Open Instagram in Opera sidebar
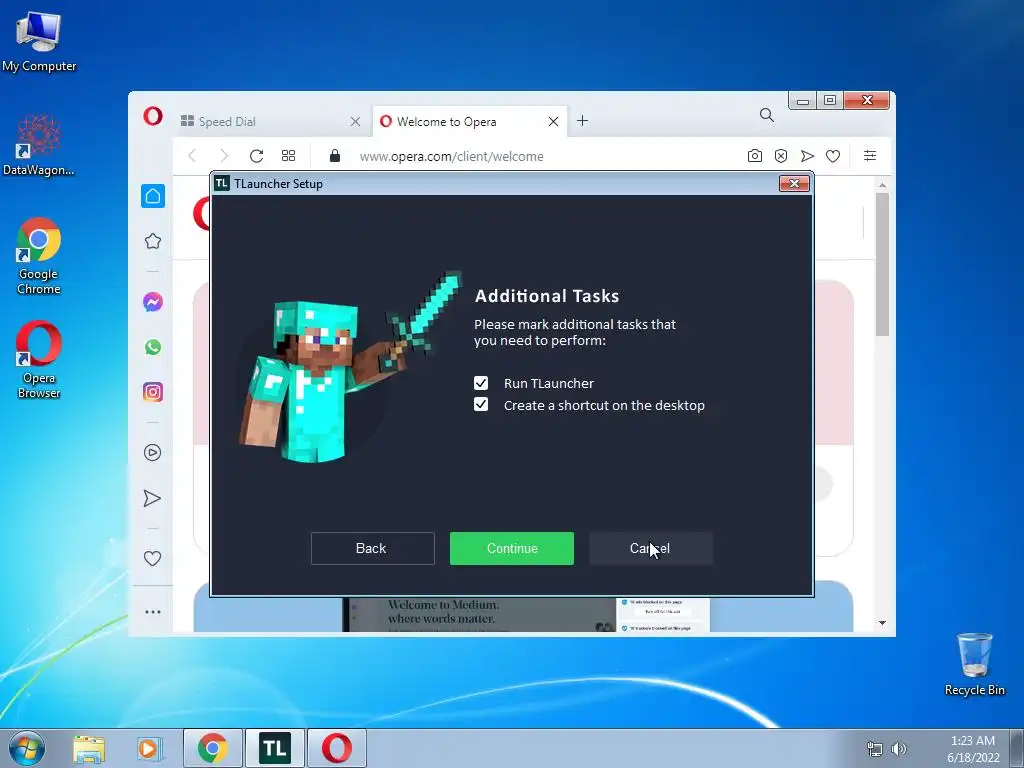 pyautogui.click(x=153, y=392)
